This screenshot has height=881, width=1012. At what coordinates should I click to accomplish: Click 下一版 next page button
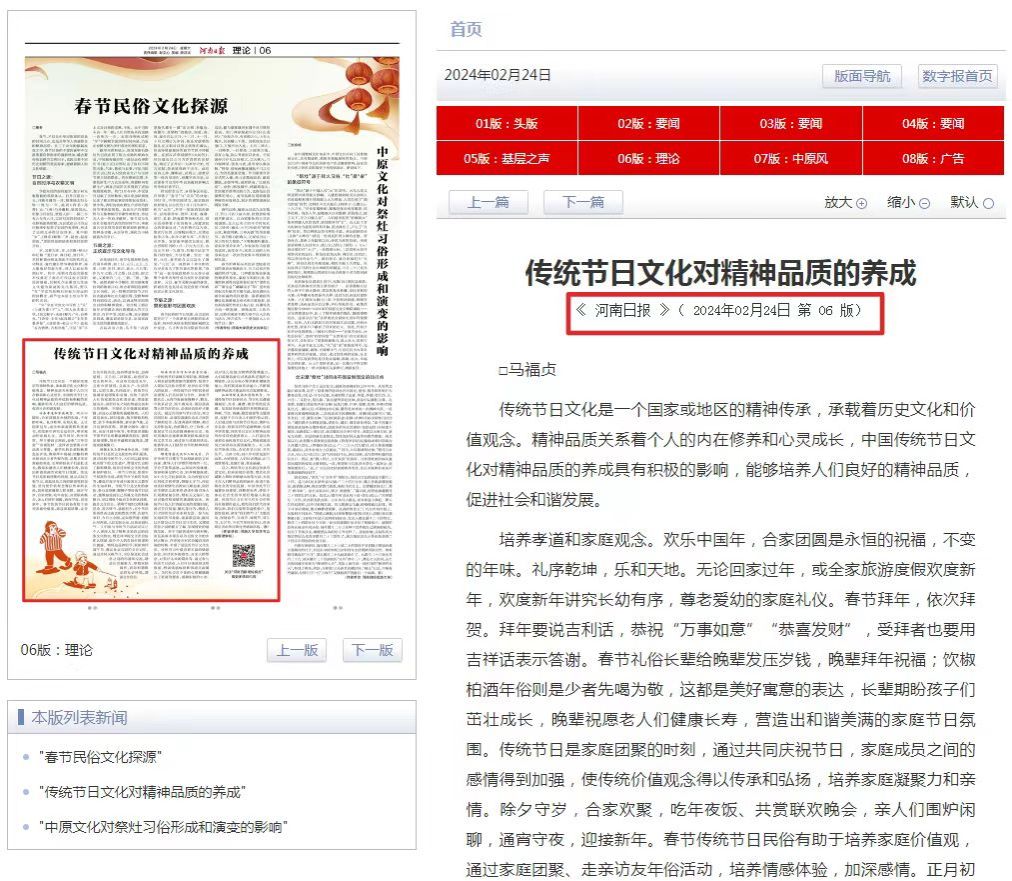(x=373, y=650)
